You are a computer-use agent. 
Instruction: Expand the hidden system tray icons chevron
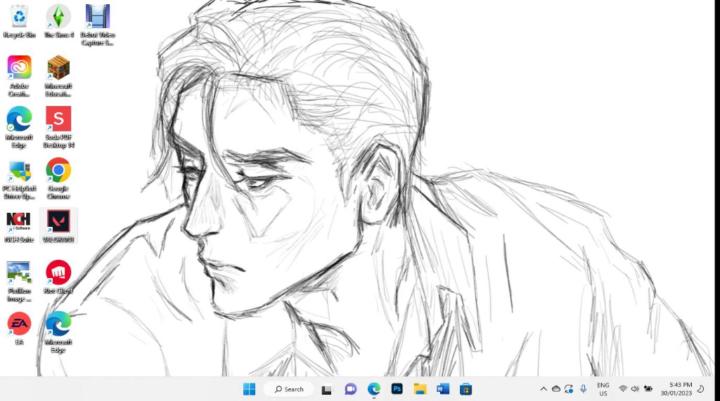click(x=544, y=389)
